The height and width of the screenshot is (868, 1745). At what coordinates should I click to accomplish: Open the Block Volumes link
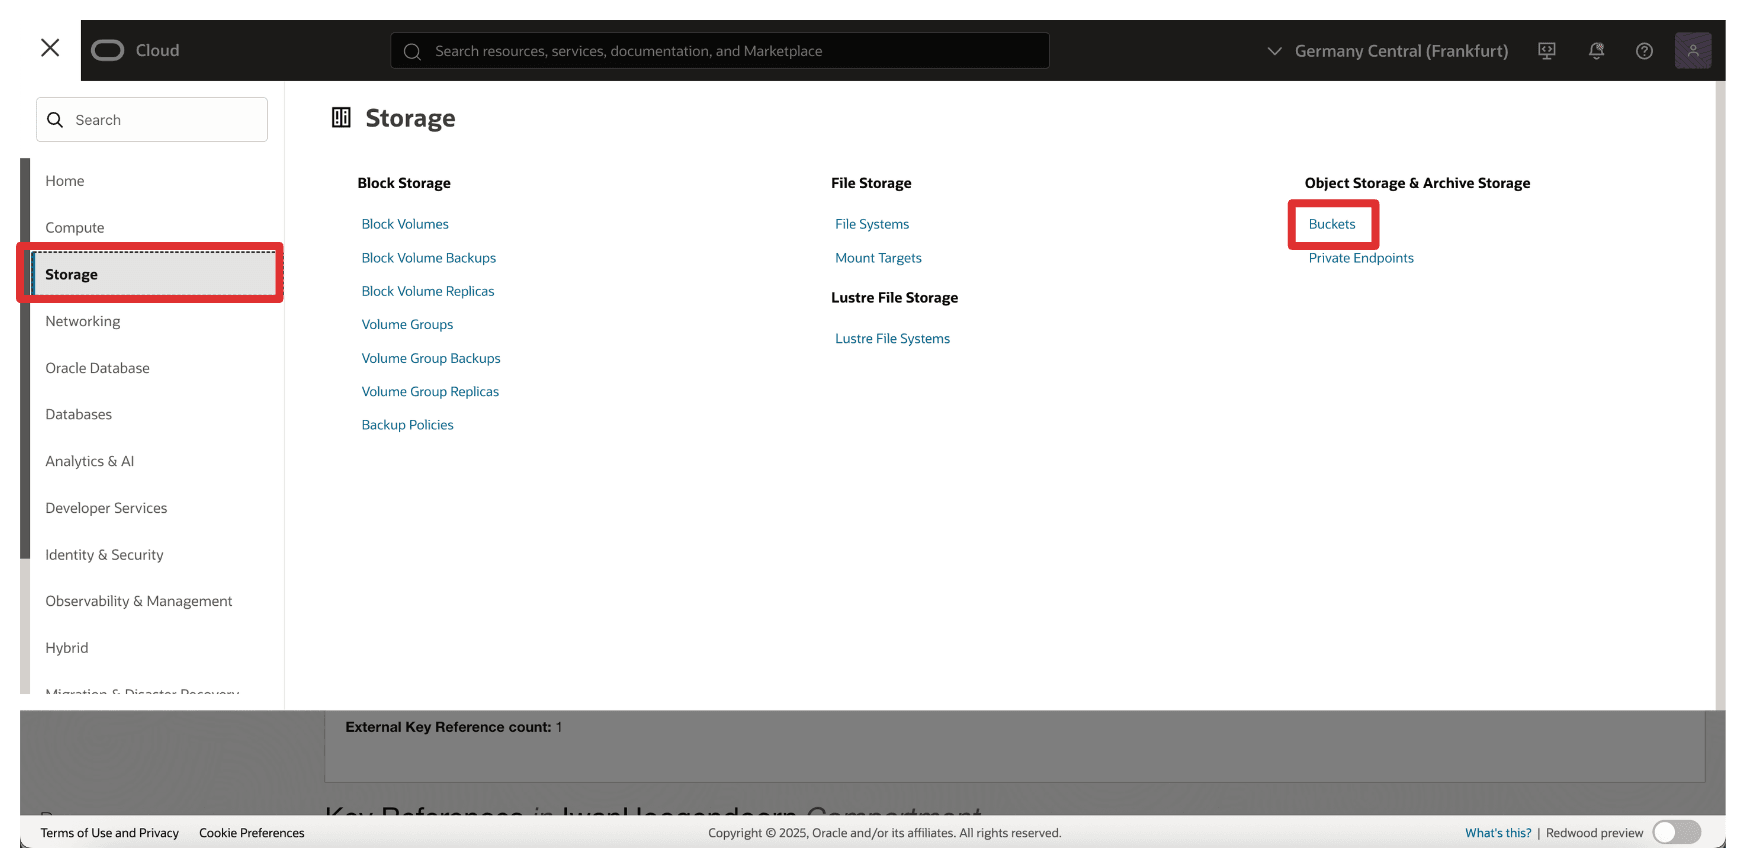(x=405, y=224)
